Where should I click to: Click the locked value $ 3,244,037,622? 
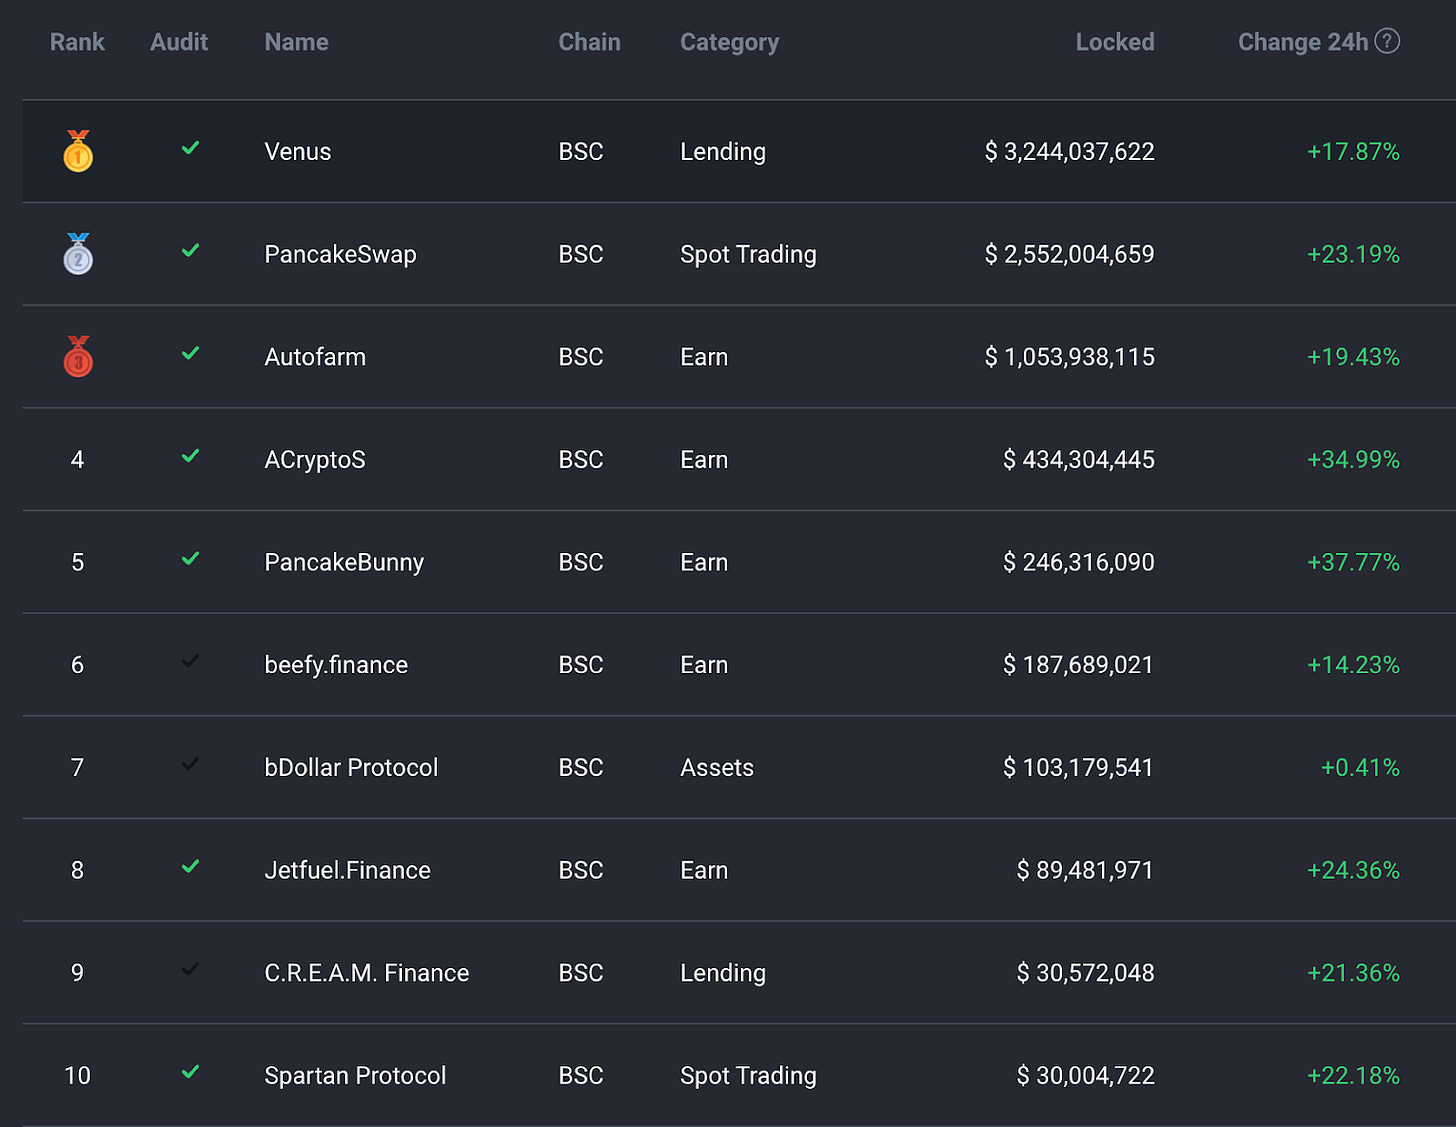[1069, 152]
